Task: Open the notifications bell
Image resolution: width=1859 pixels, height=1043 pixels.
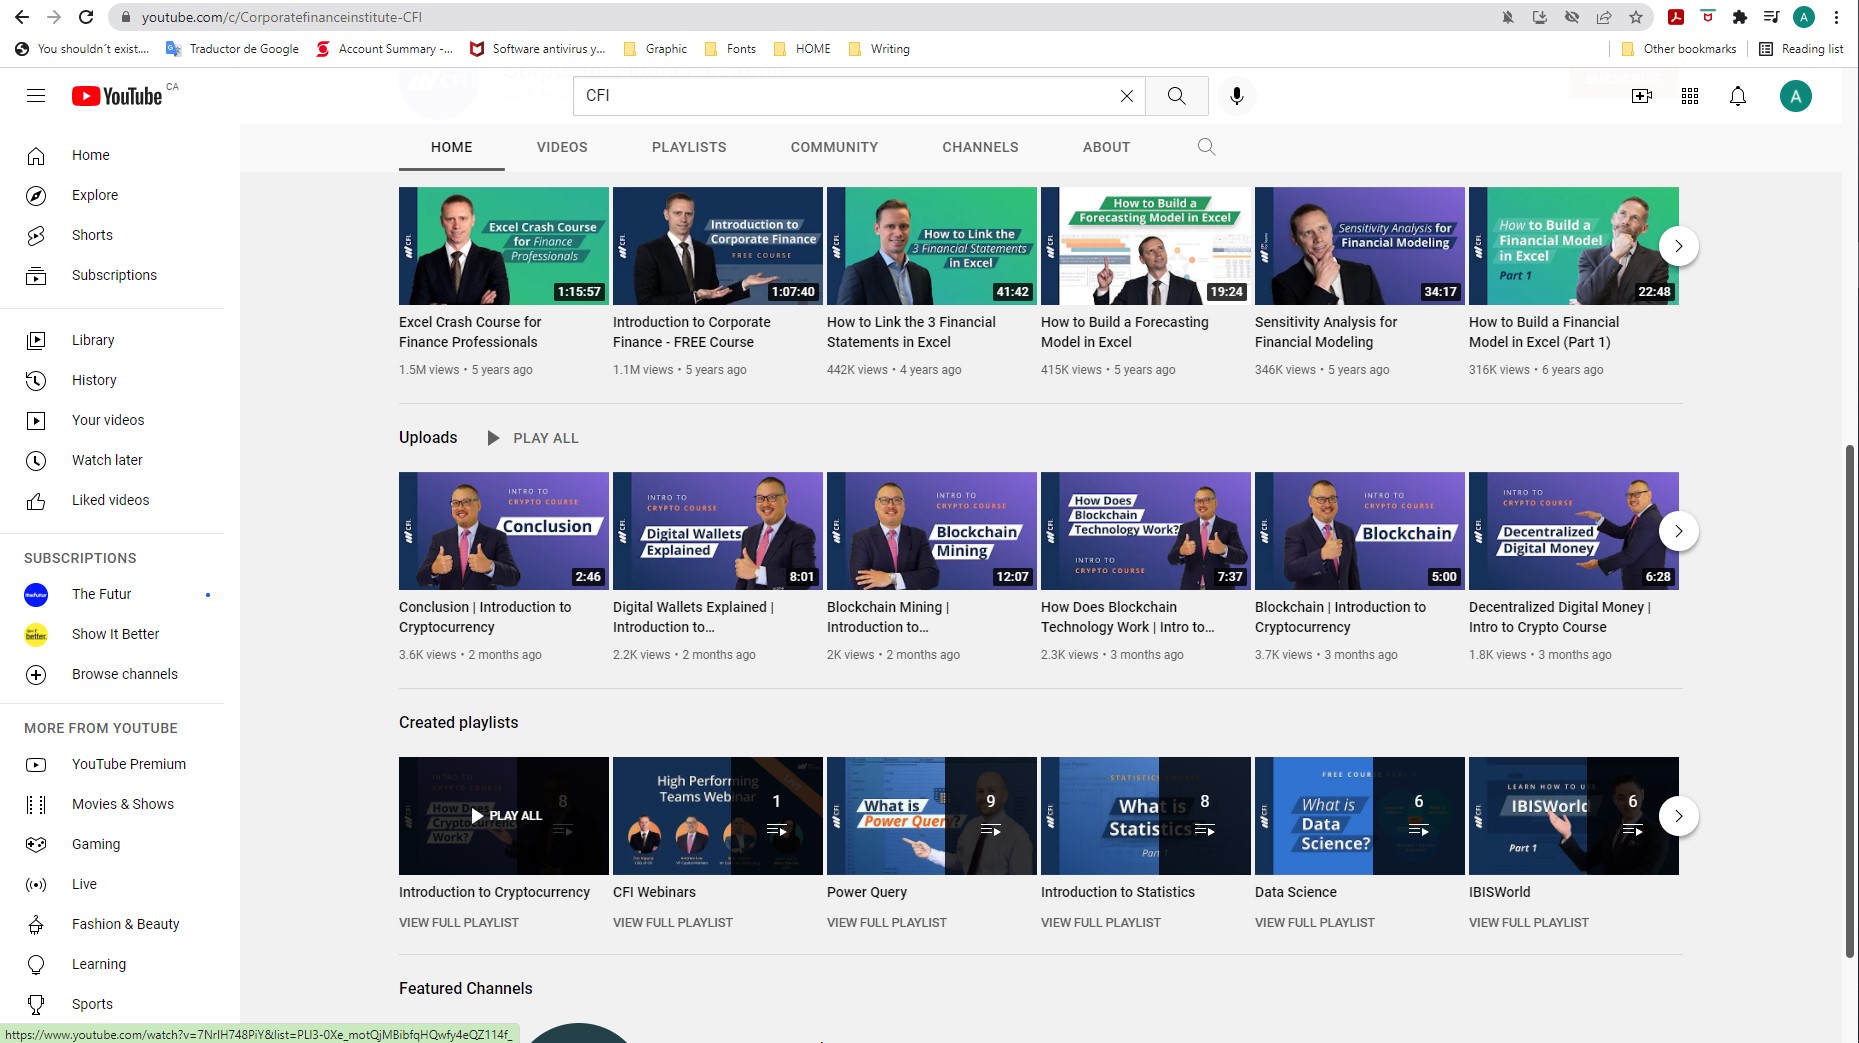Action: (1738, 96)
